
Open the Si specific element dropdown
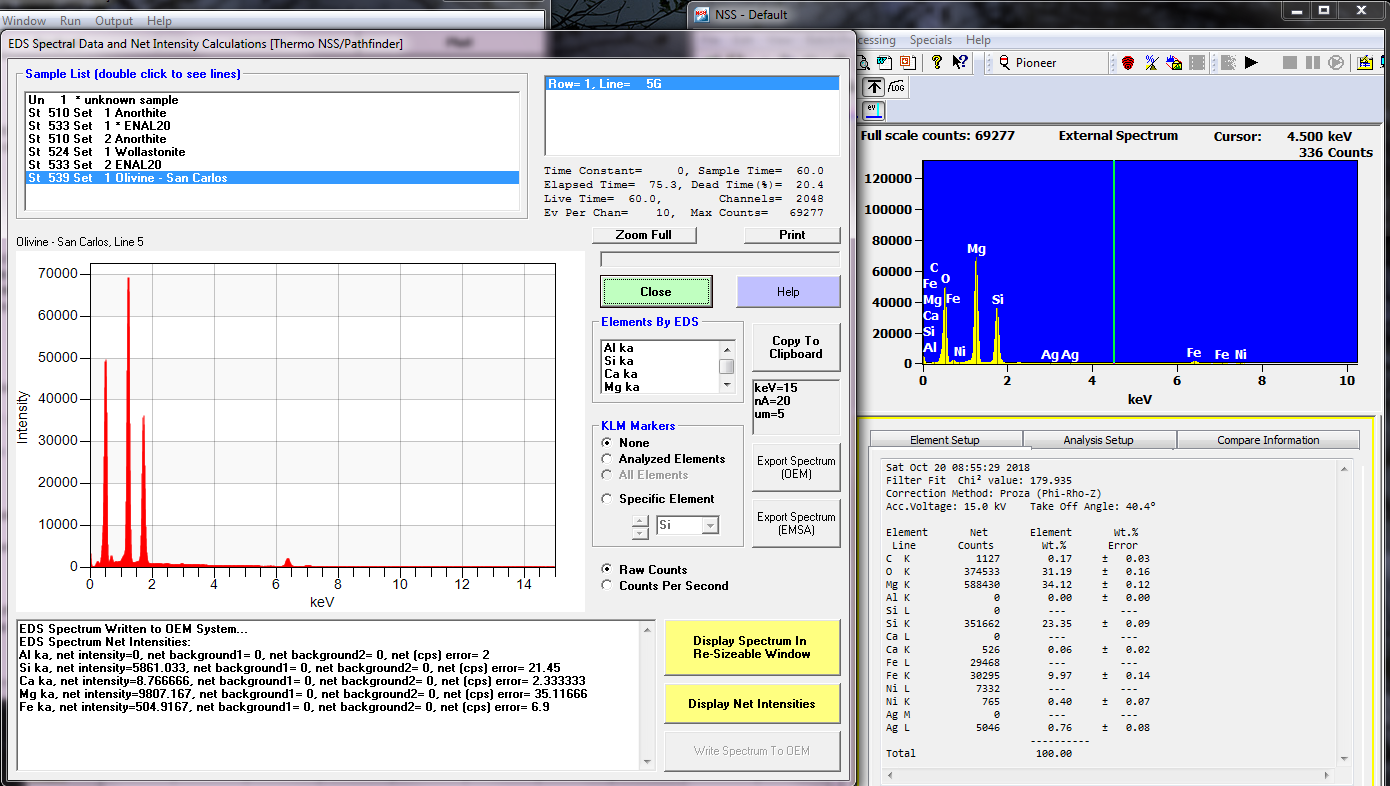coord(710,525)
